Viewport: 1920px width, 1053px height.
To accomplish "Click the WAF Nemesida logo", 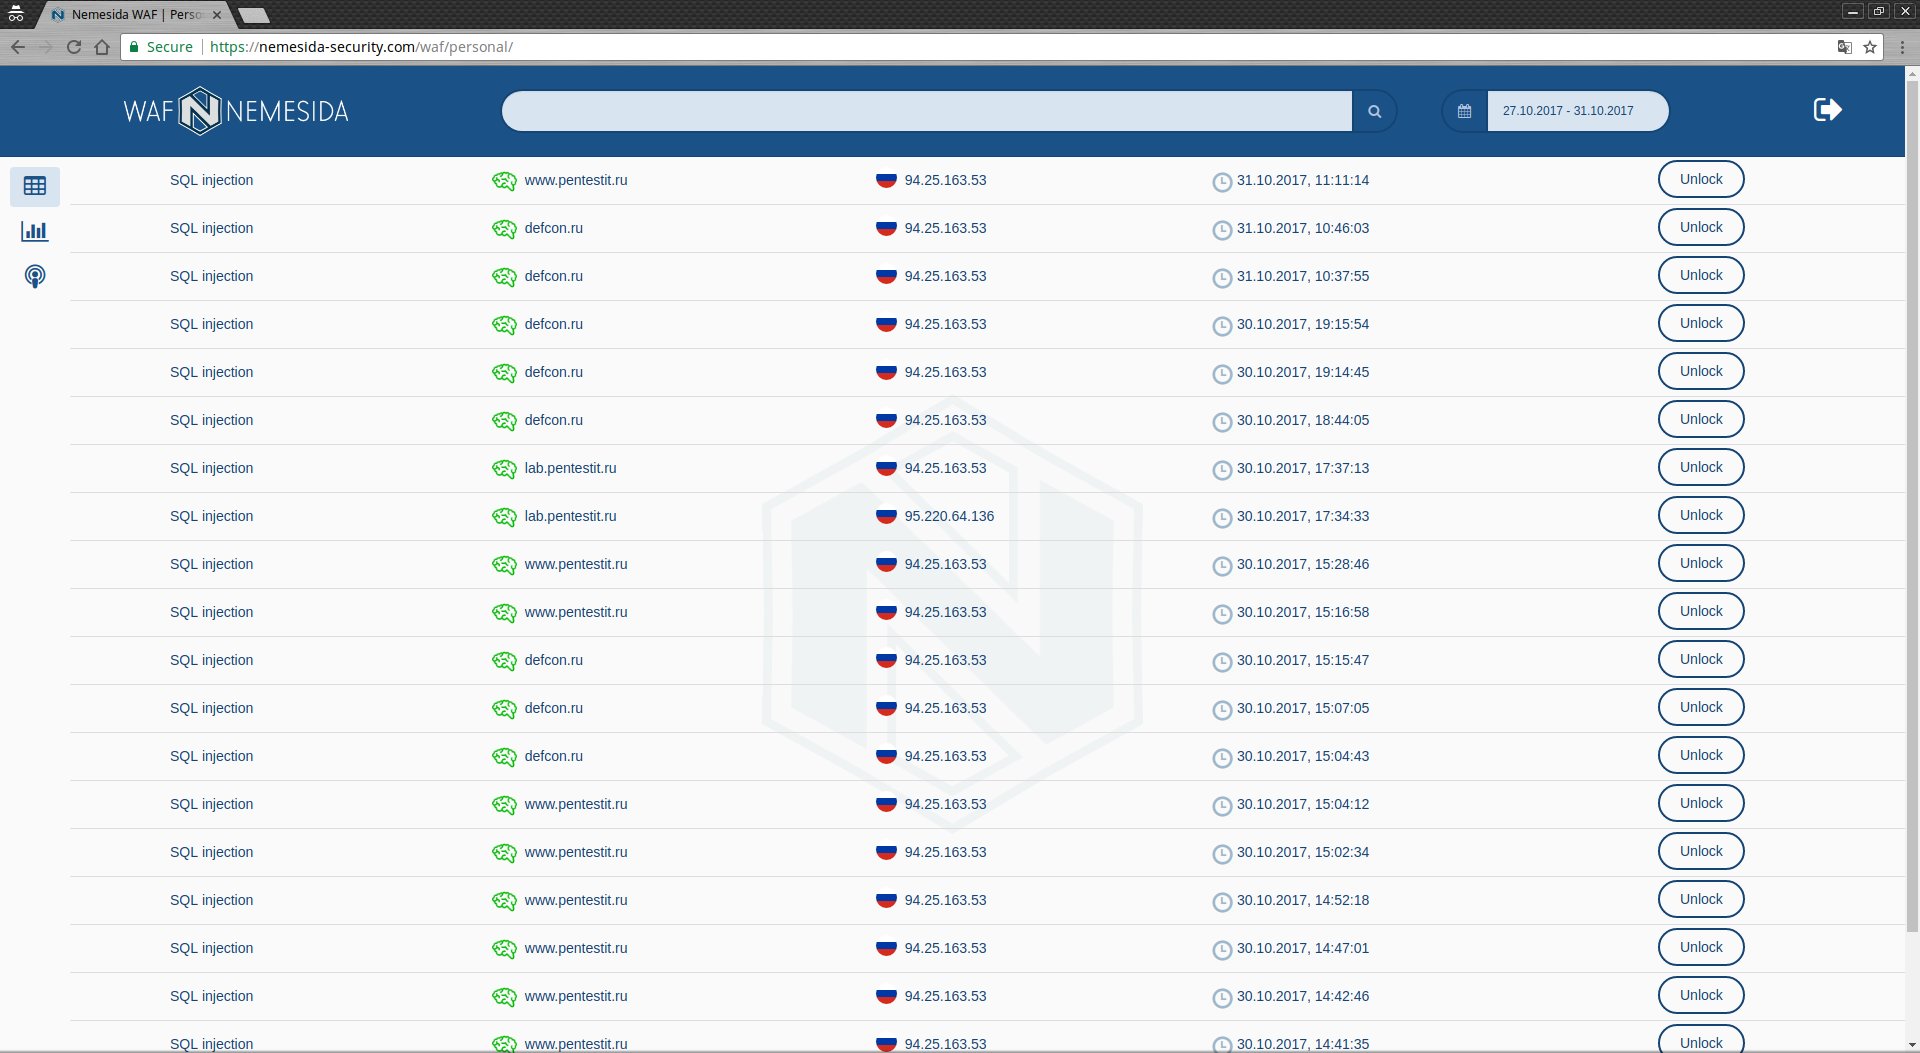I will pyautogui.click(x=236, y=111).
